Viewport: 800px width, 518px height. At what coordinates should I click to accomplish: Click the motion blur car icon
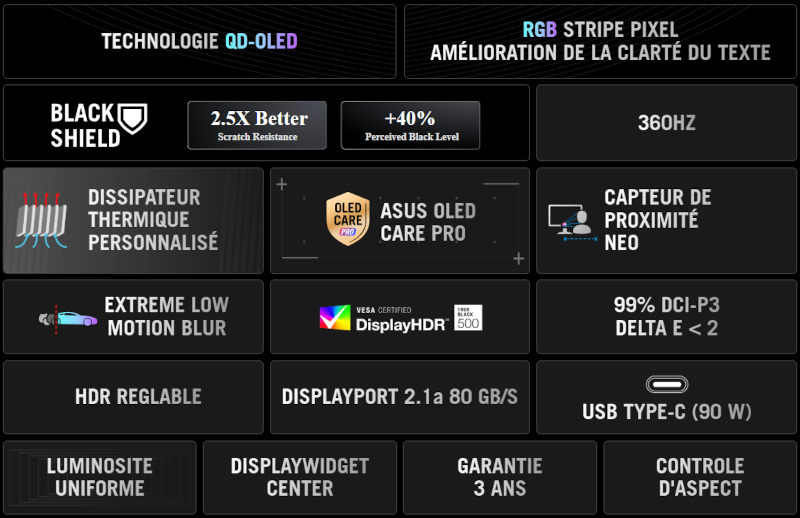67,318
